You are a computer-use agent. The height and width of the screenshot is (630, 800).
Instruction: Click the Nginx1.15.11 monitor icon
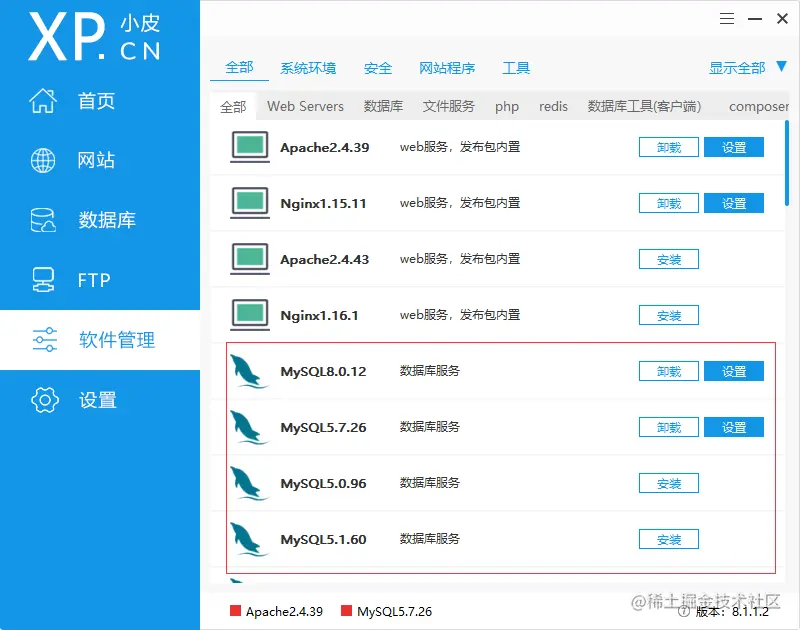tap(250, 203)
